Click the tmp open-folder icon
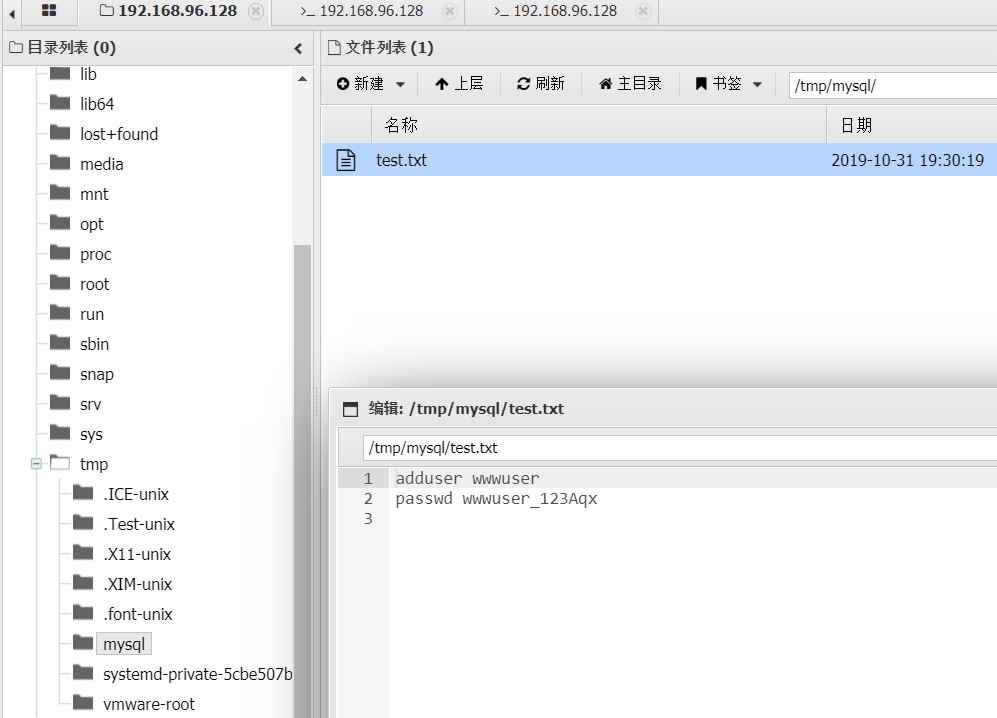Screen dimensions: 997x718 coord(60,462)
